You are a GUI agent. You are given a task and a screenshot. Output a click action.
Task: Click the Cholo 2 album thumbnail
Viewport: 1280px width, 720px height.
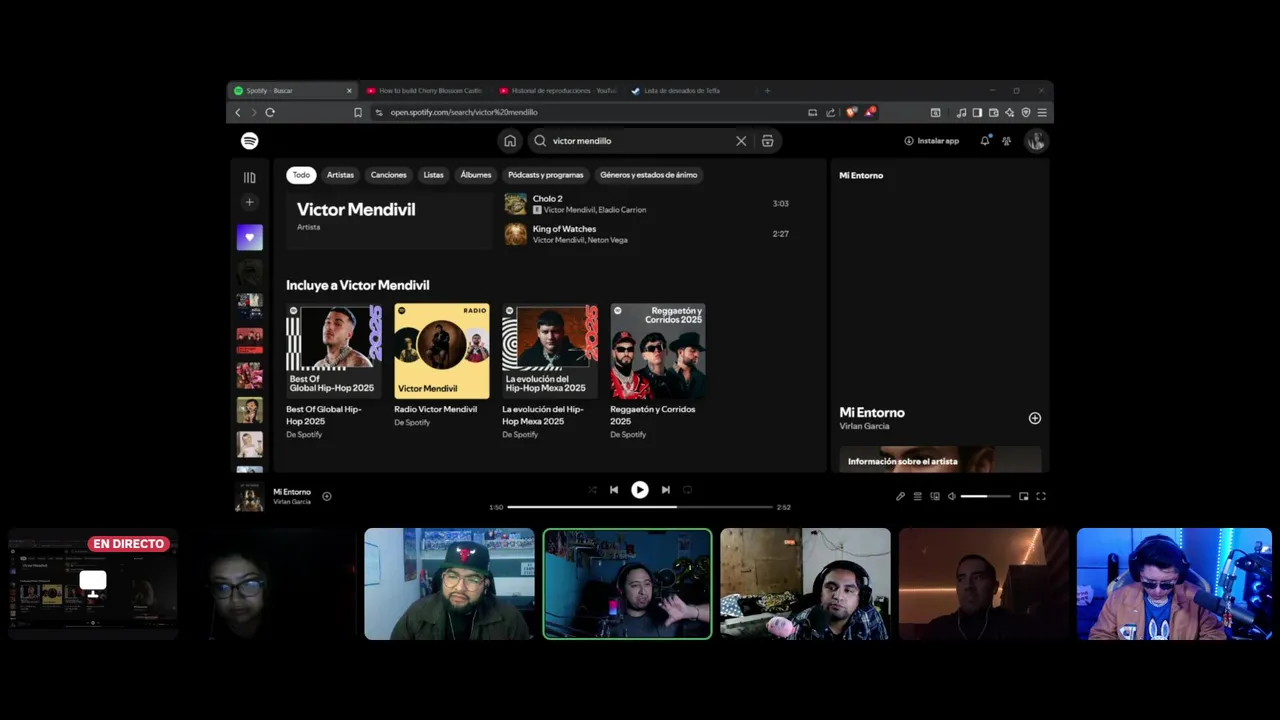point(515,204)
